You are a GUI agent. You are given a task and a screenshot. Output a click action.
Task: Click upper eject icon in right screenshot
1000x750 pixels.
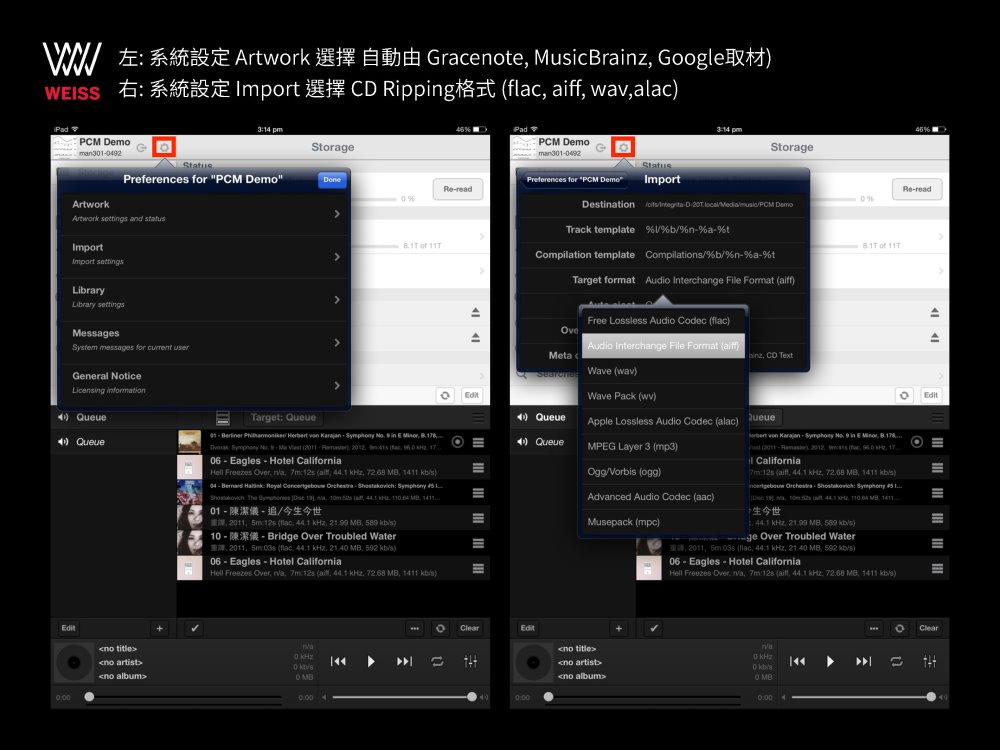coord(934,312)
